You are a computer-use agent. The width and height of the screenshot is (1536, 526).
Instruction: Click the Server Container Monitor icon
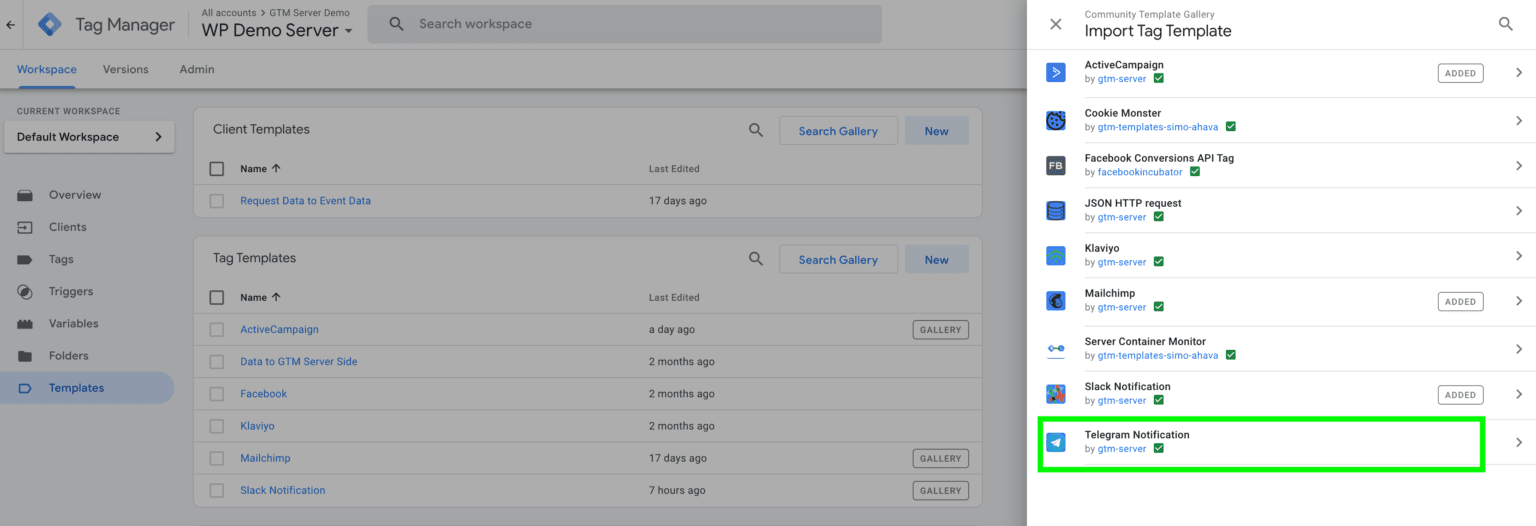click(1056, 348)
